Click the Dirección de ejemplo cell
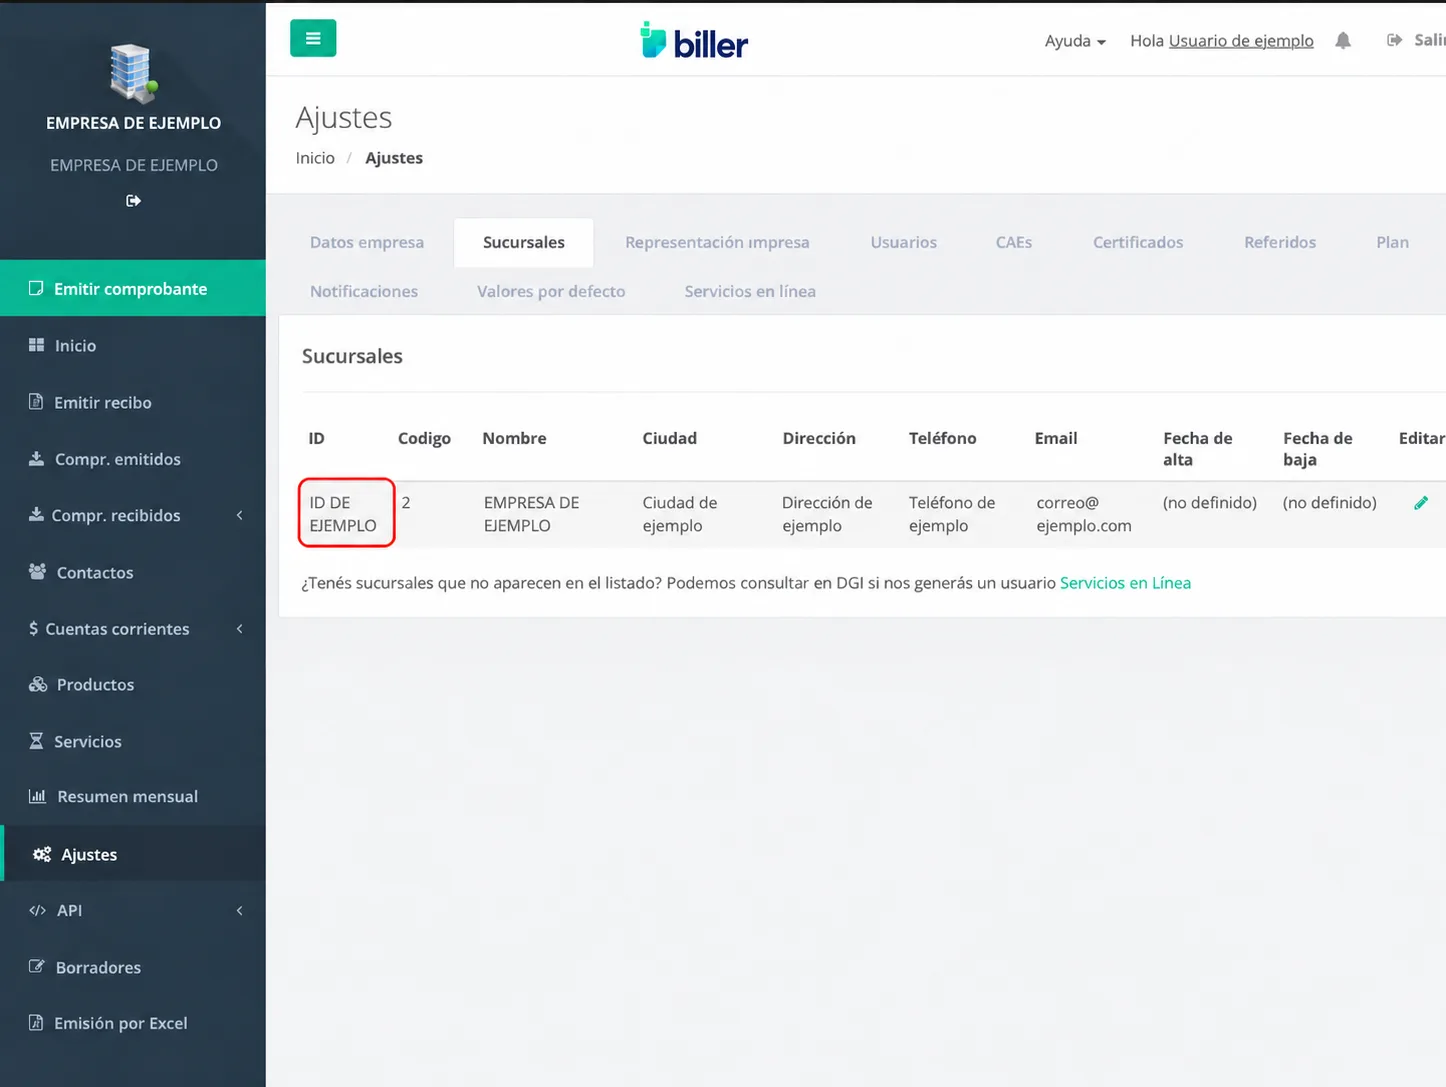This screenshot has width=1446, height=1087. tap(827, 514)
